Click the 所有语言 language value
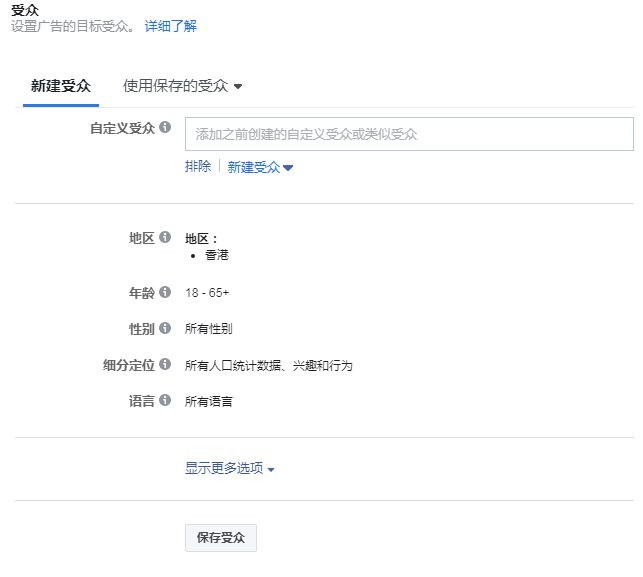The height and width of the screenshot is (577, 643). pyautogui.click(x=209, y=401)
